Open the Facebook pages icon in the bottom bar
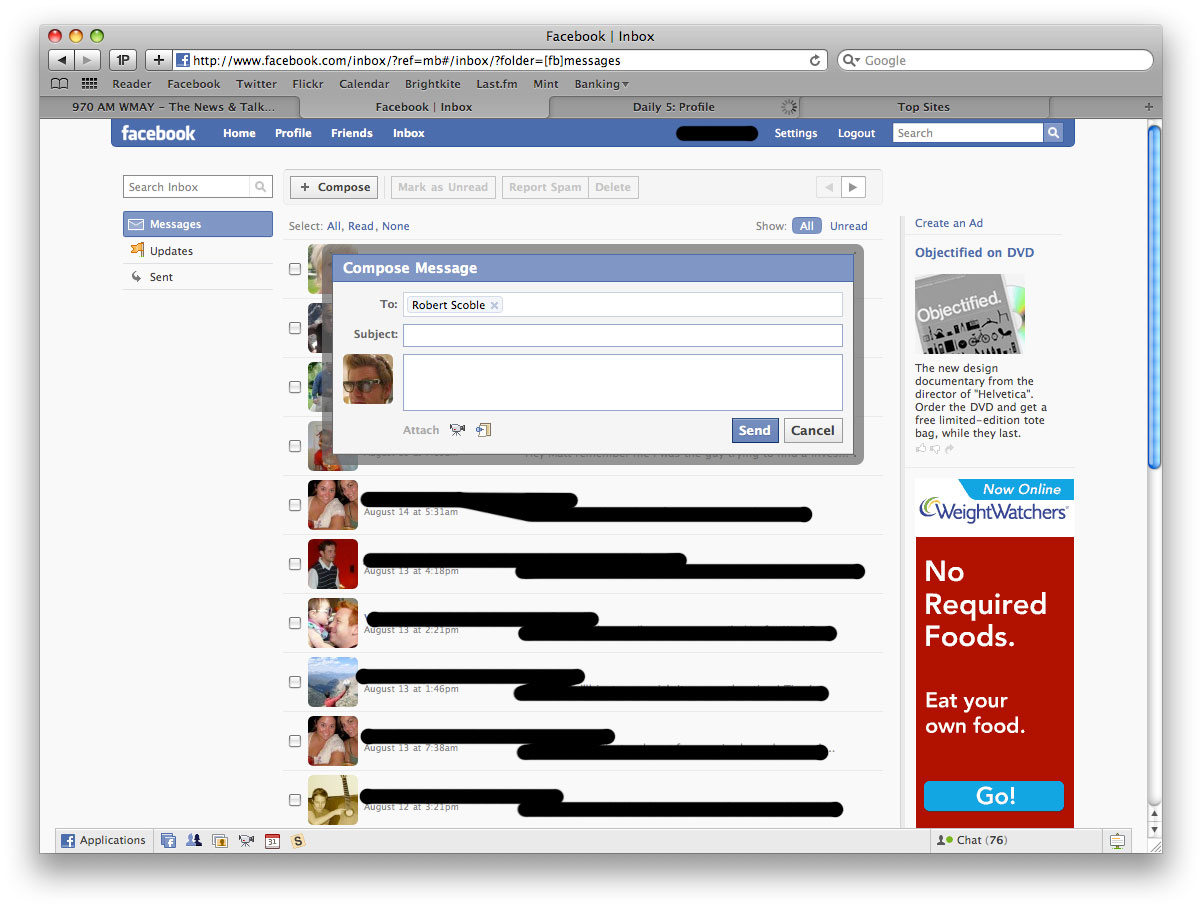Viewport: 1202px width, 908px height. click(168, 841)
